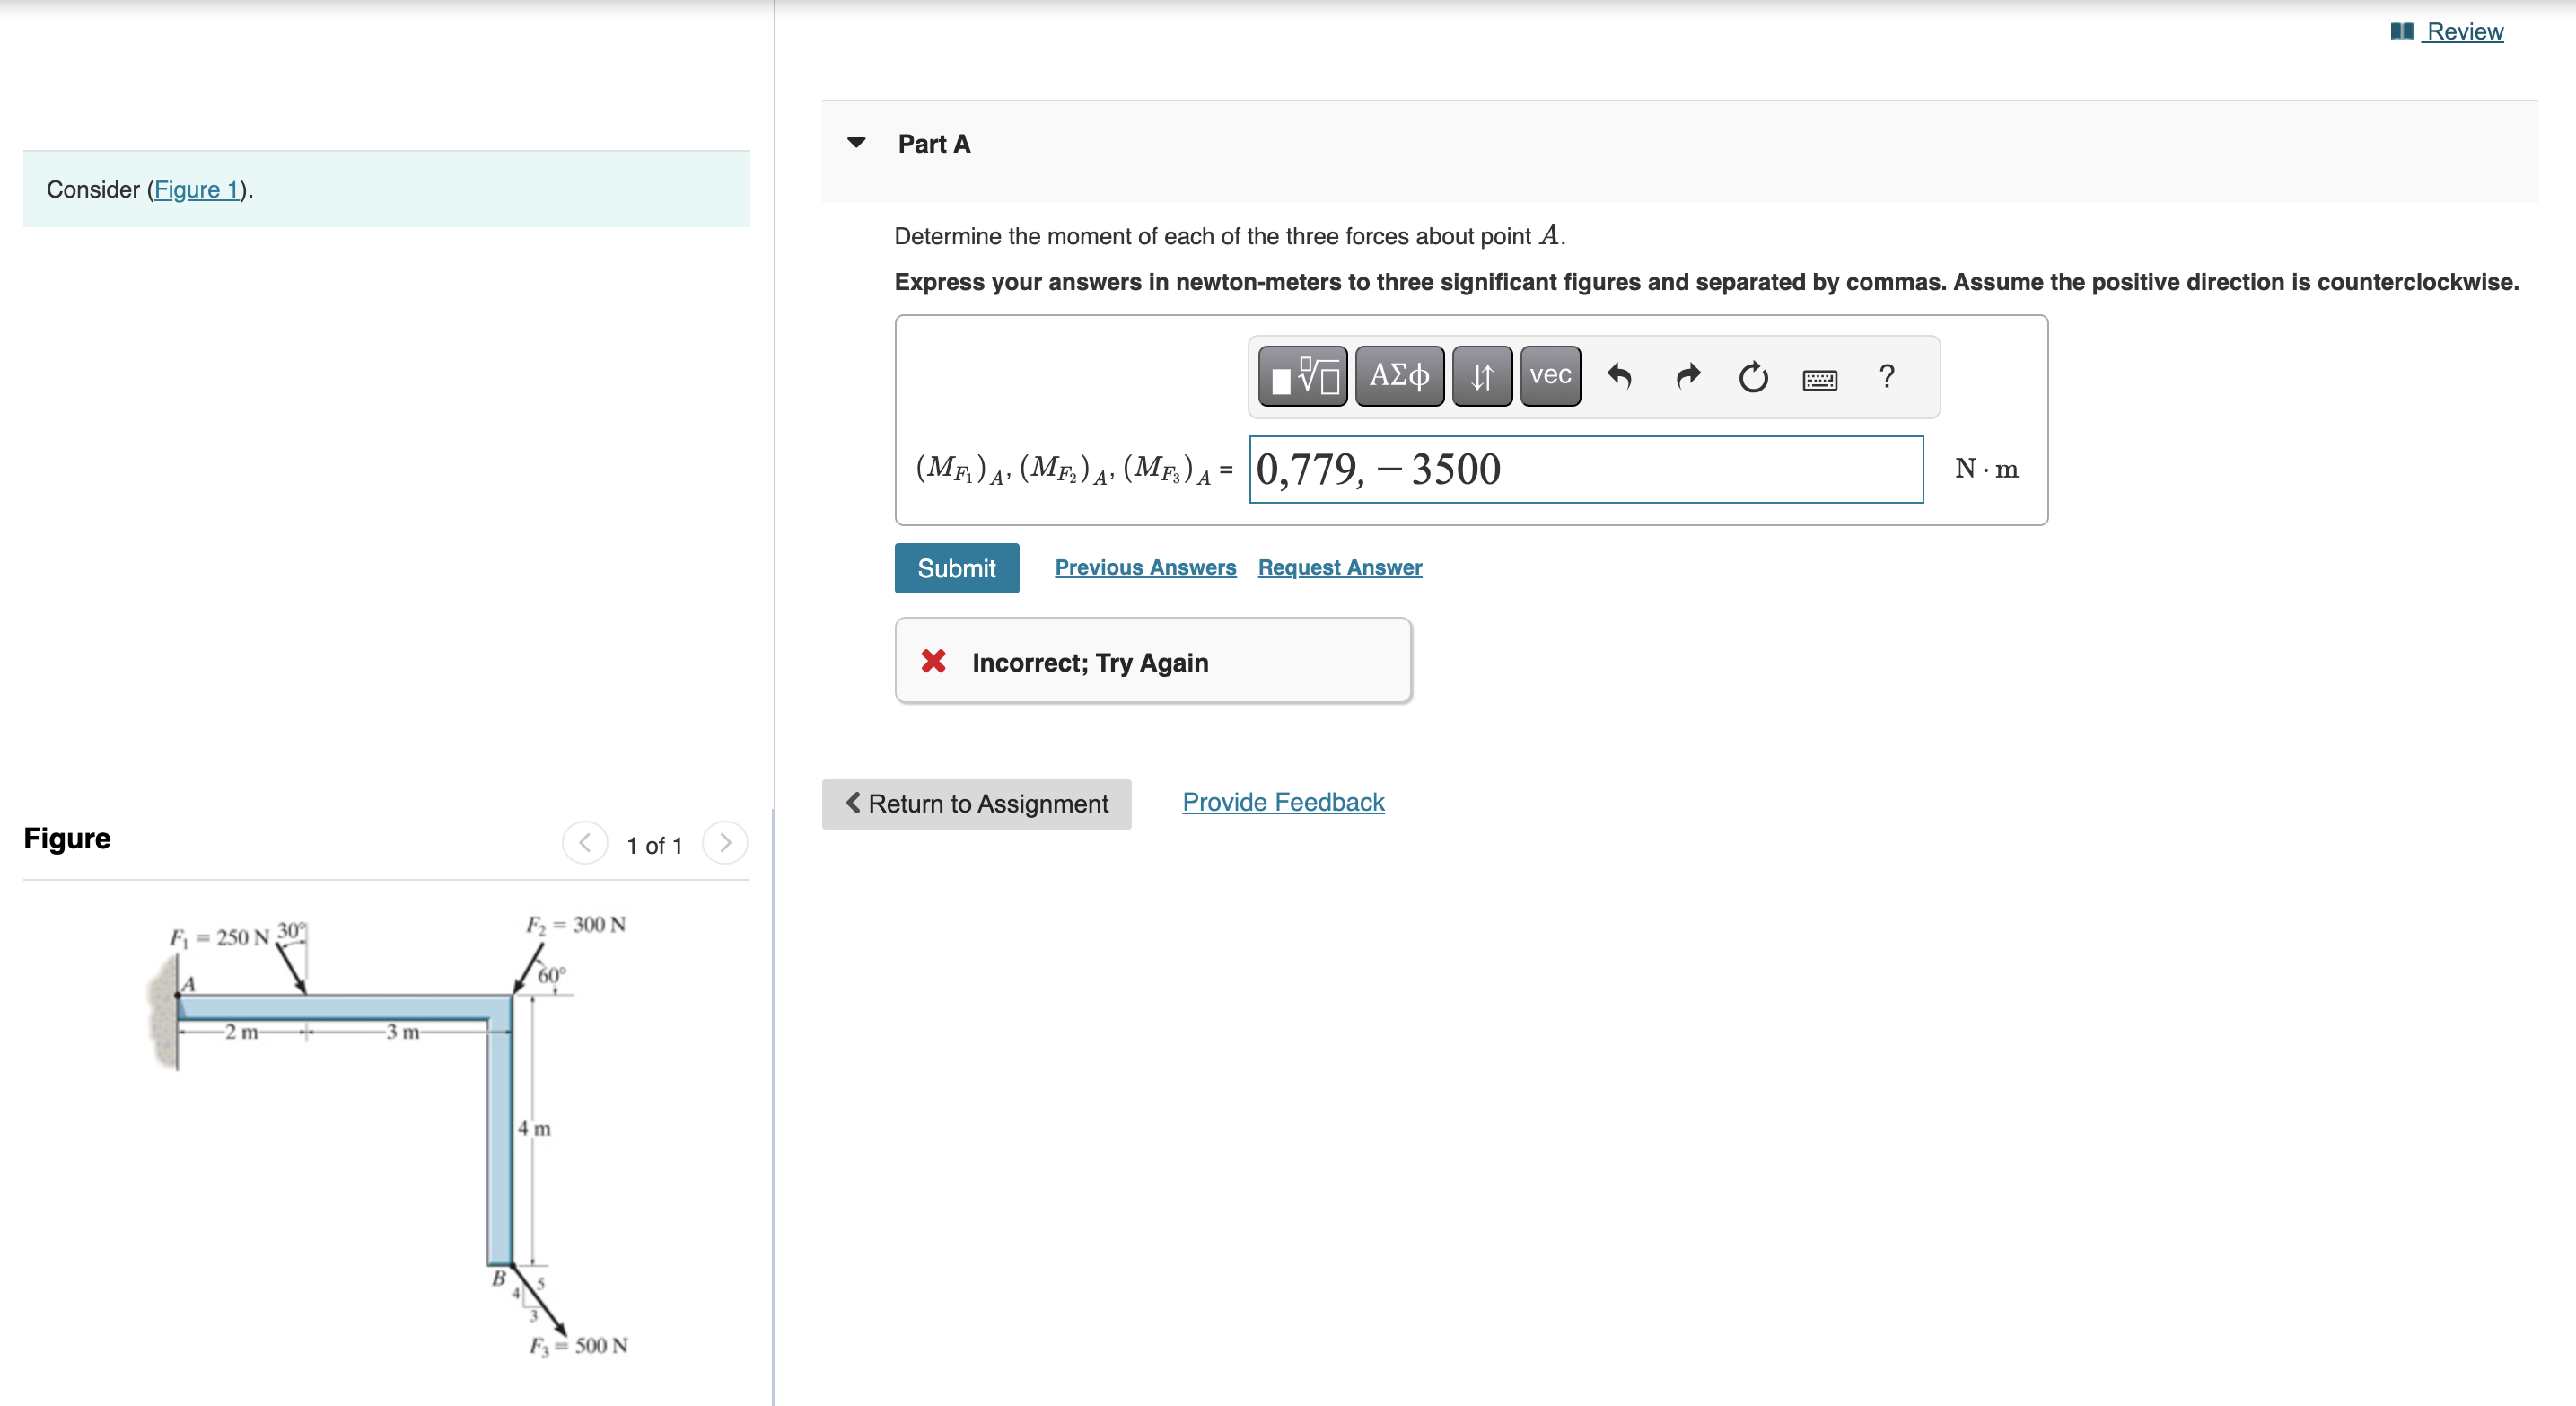Open the Review page link
This screenshot has width=2576, height=1406.
(2462, 30)
